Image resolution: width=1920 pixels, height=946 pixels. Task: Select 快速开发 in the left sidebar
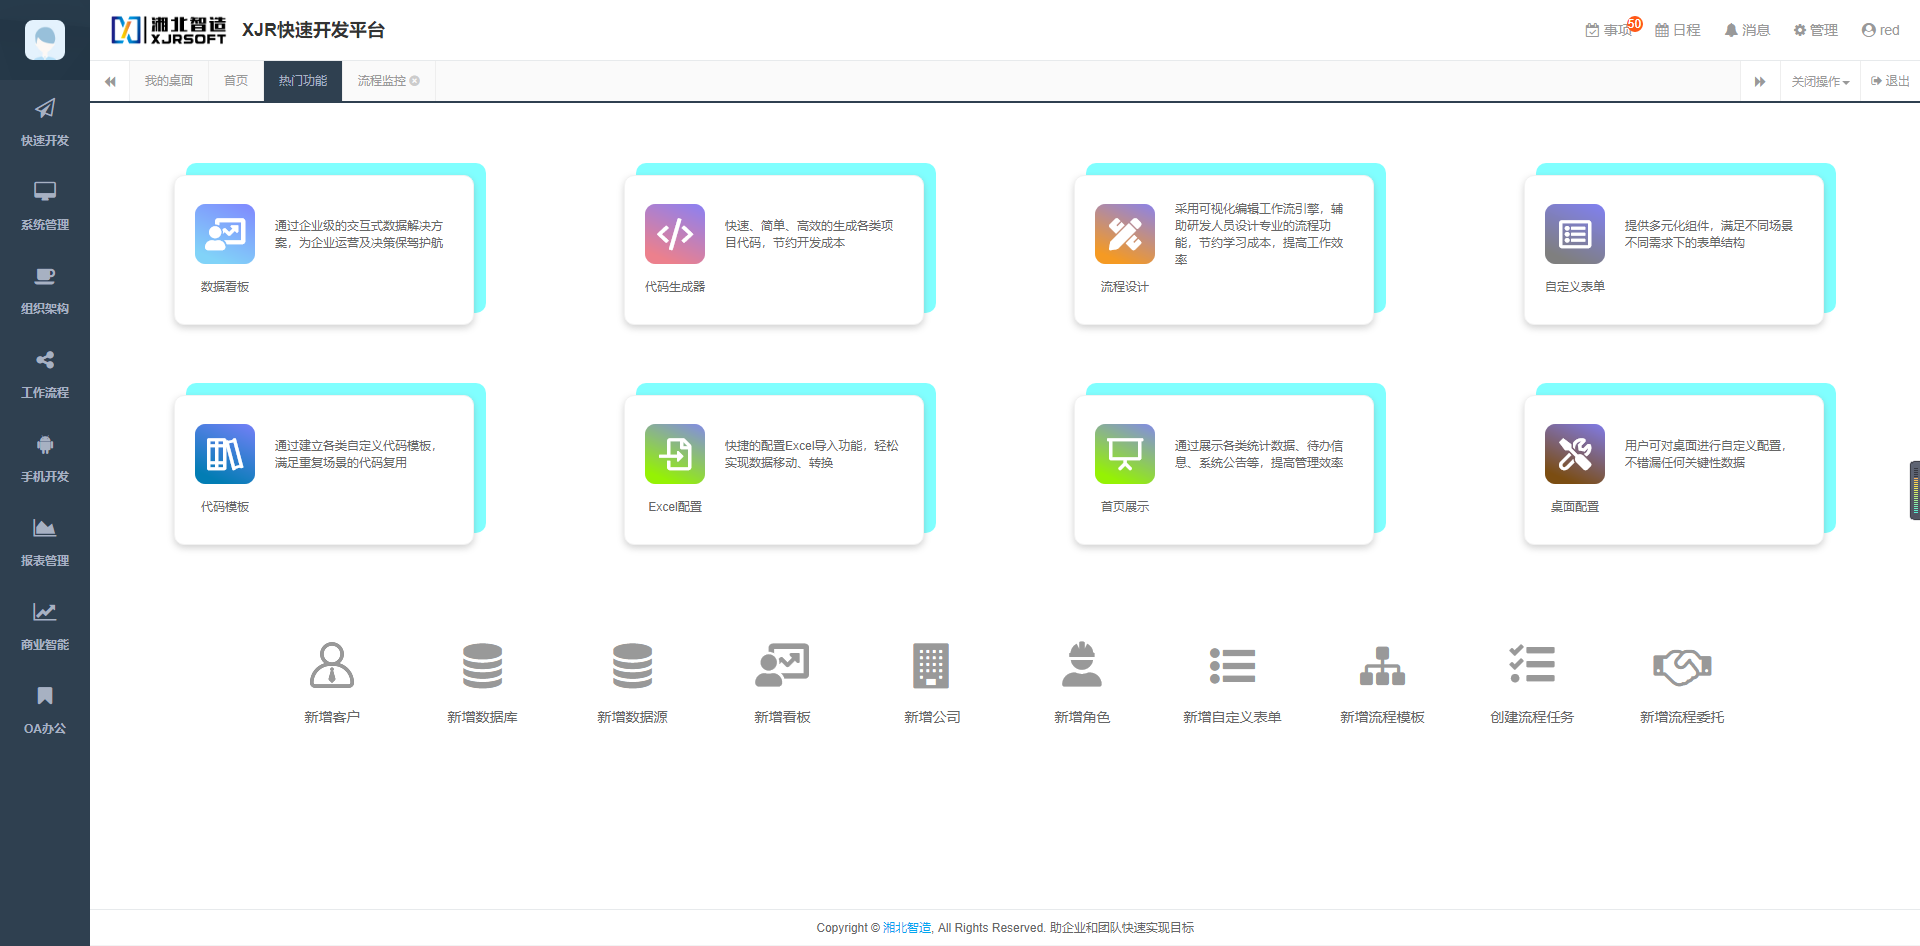tap(44, 122)
